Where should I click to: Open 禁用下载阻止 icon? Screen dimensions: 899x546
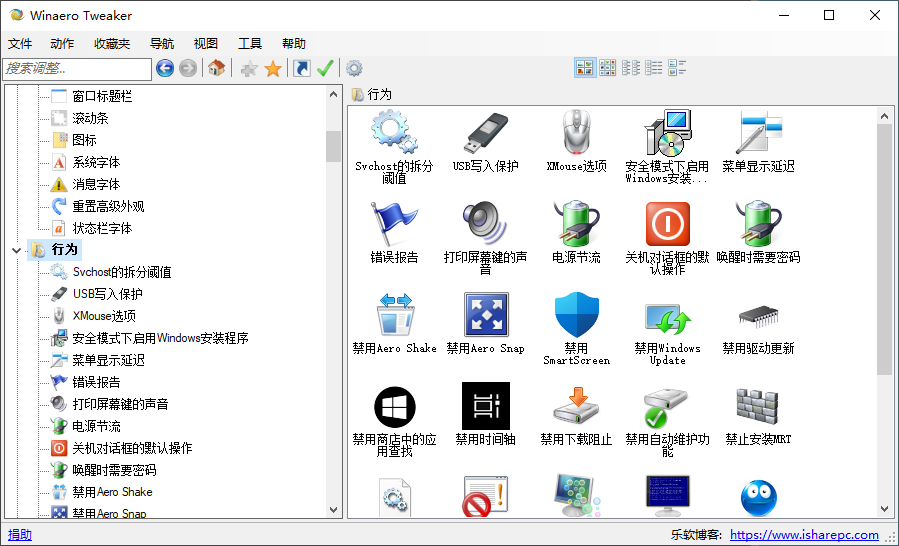pyautogui.click(x=576, y=406)
